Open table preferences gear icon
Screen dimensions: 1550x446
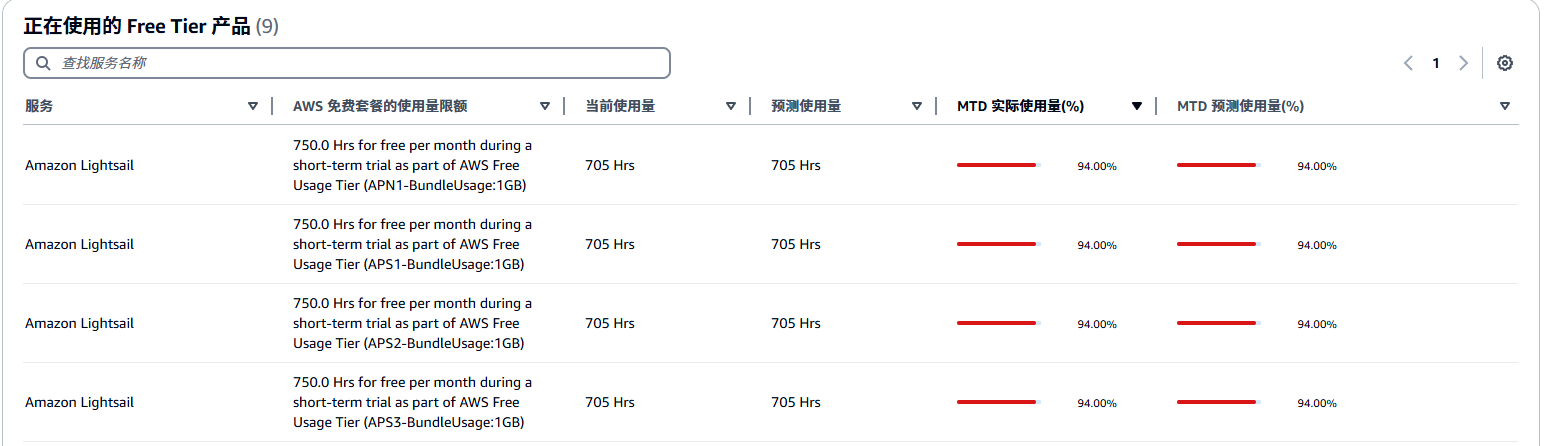coord(1504,63)
